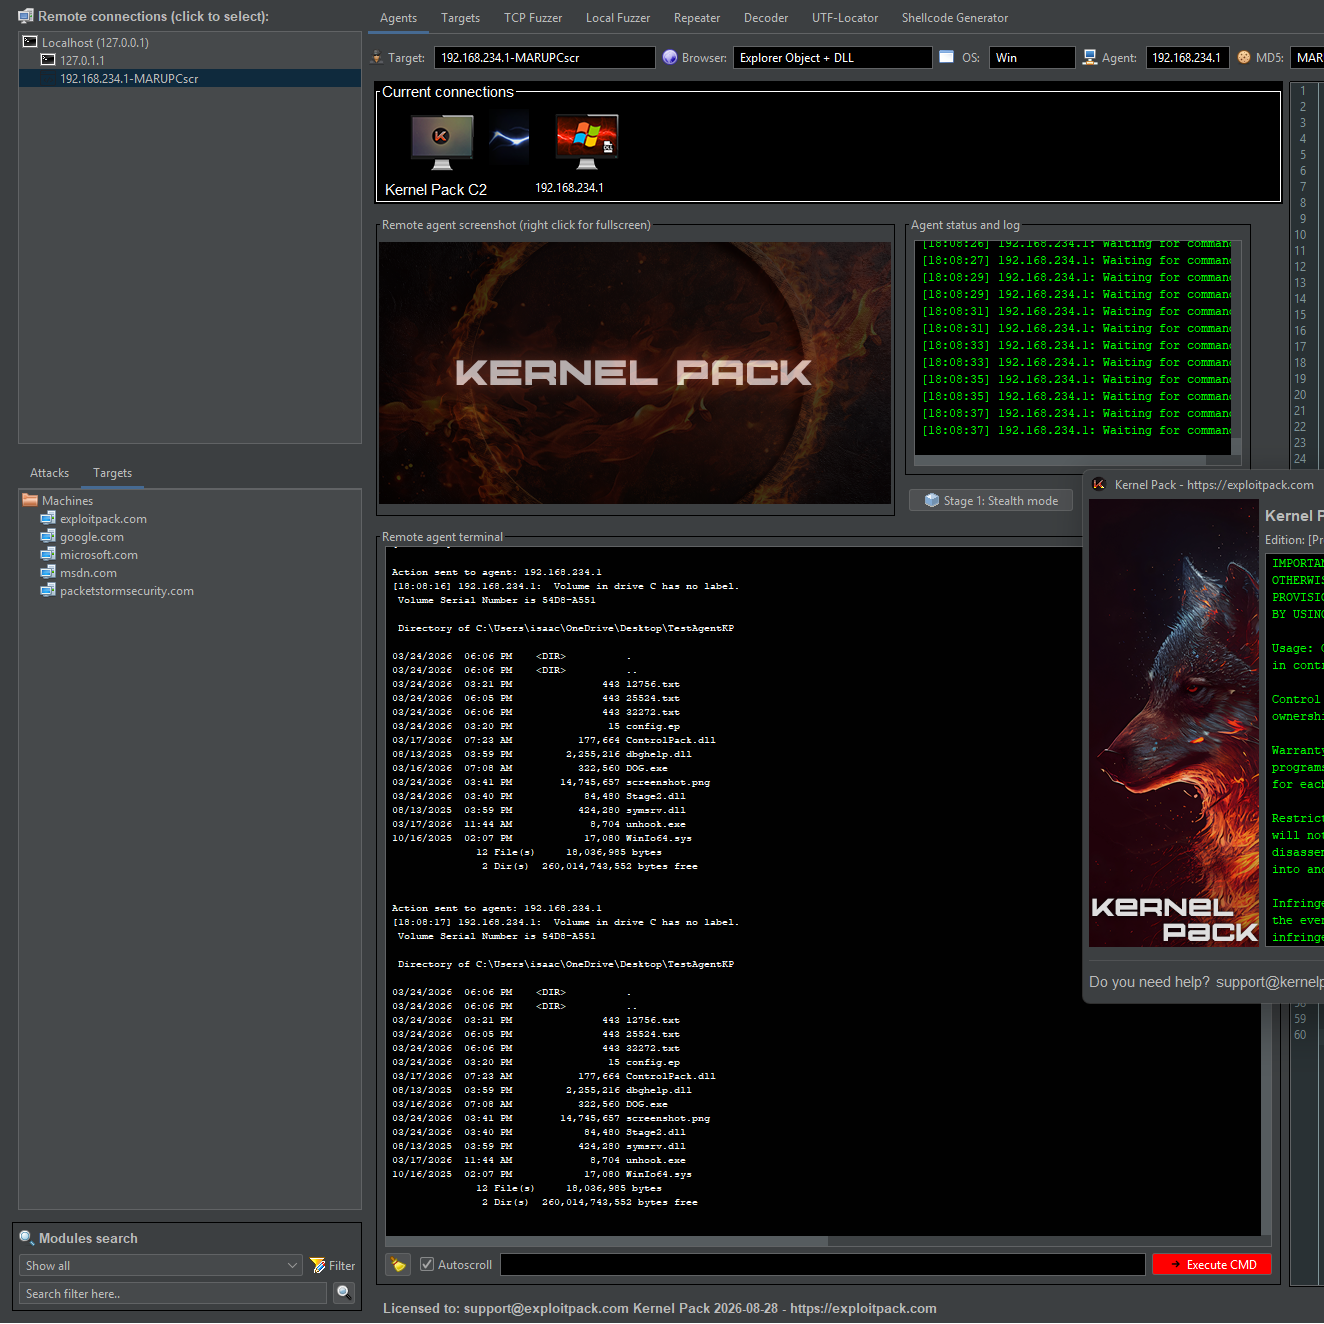Image resolution: width=1324 pixels, height=1324 pixels.
Task: Click the Kernel Pack wolf artwork in popup
Action: 1174,723
